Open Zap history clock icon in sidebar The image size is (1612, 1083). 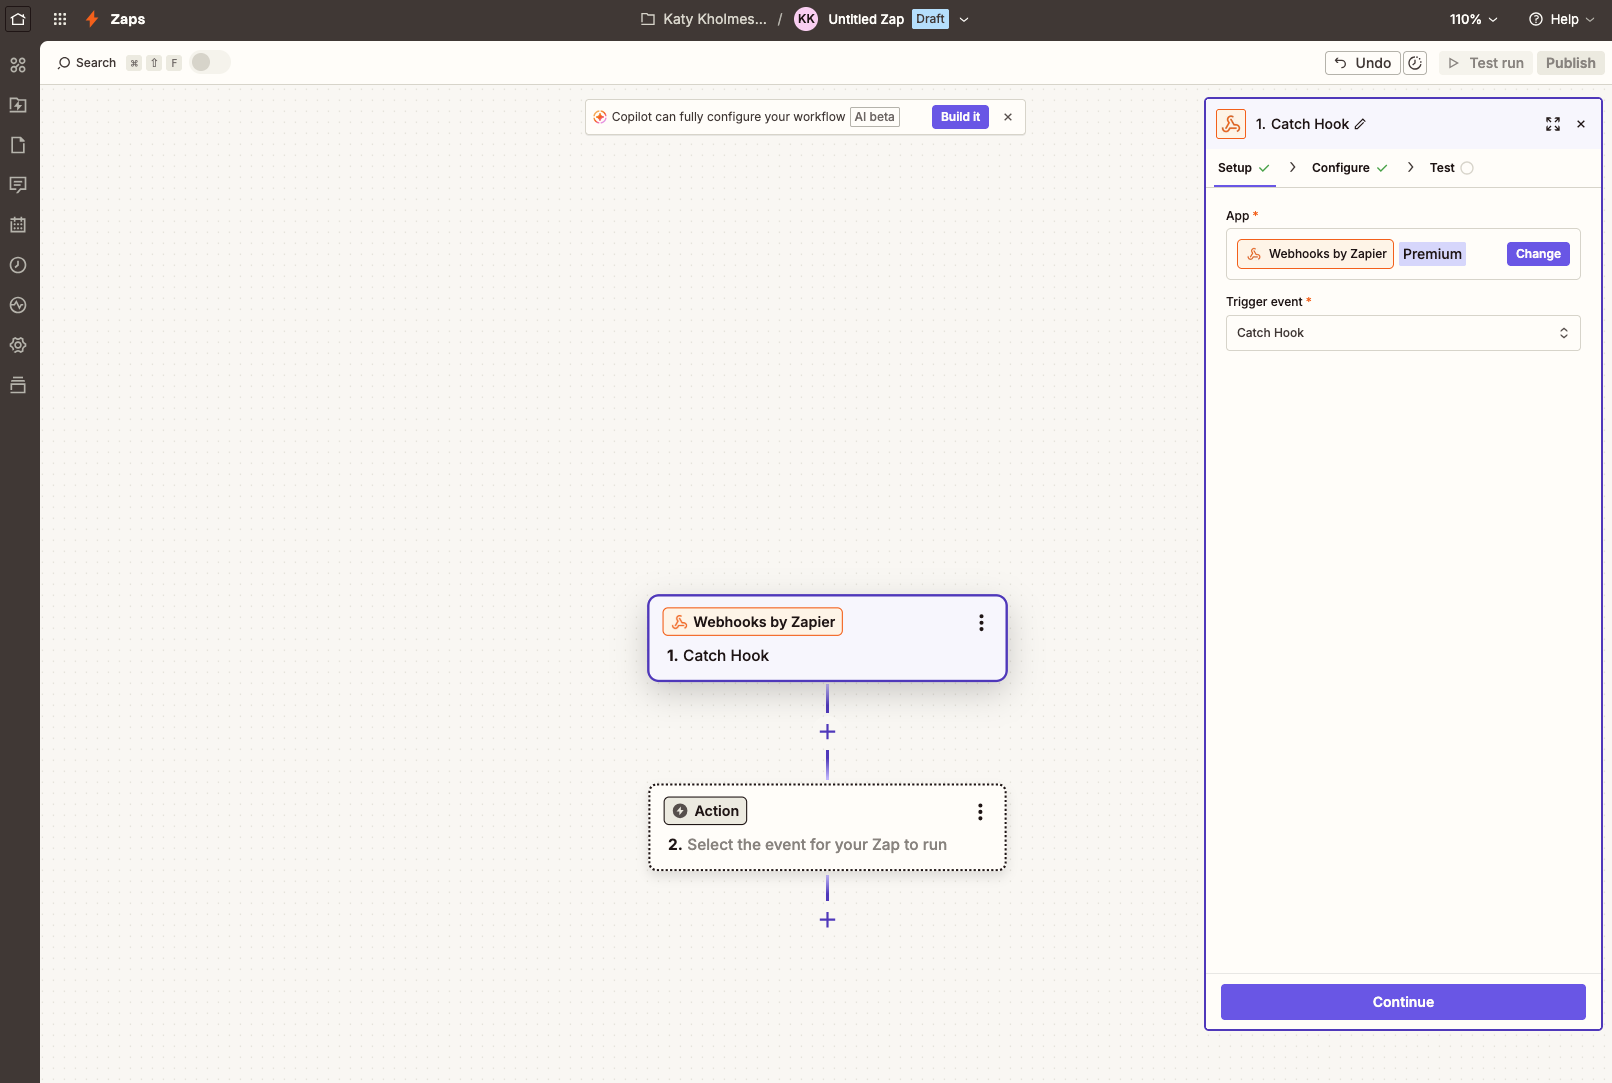[x=18, y=265]
